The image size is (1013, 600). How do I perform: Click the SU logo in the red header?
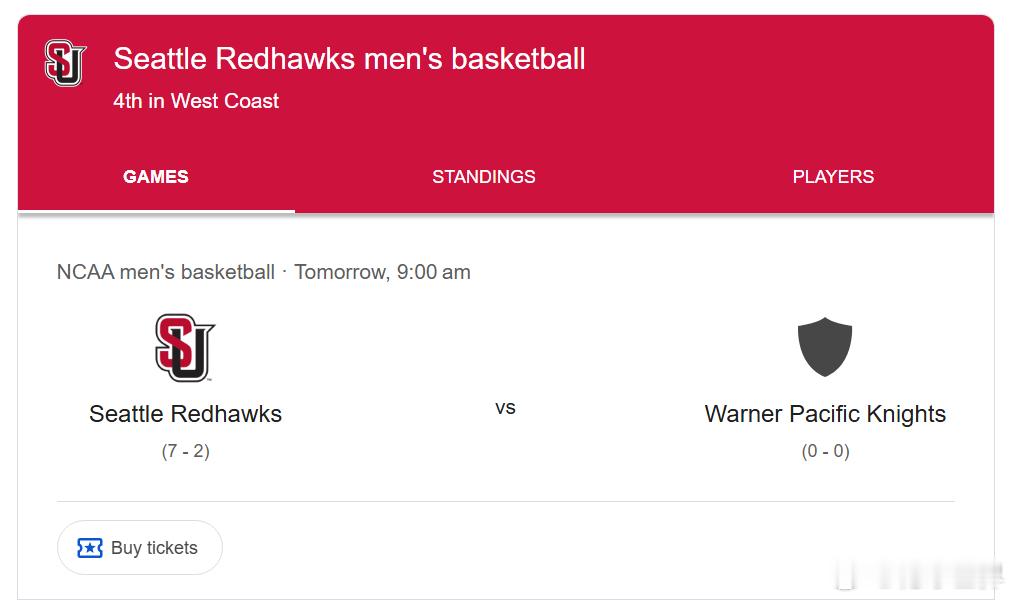pos(65,63)
